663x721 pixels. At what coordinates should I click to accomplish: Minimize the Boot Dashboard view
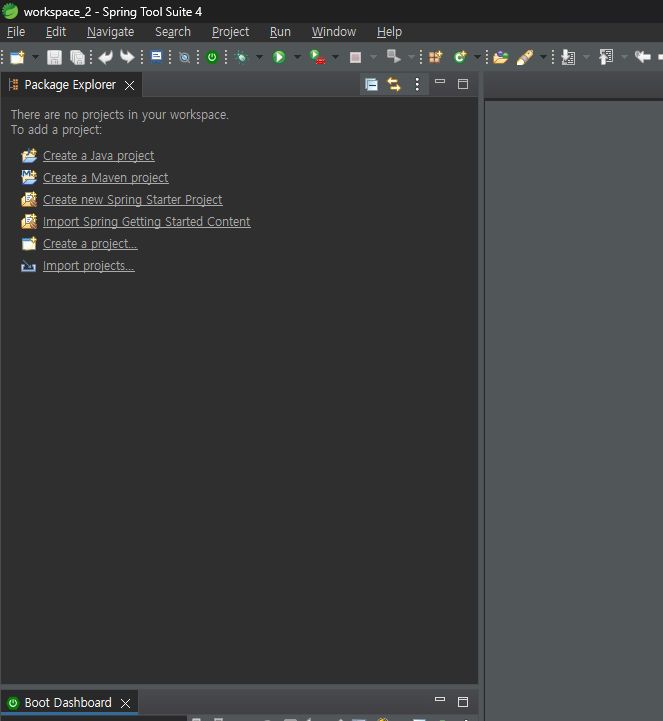point(440,699)
